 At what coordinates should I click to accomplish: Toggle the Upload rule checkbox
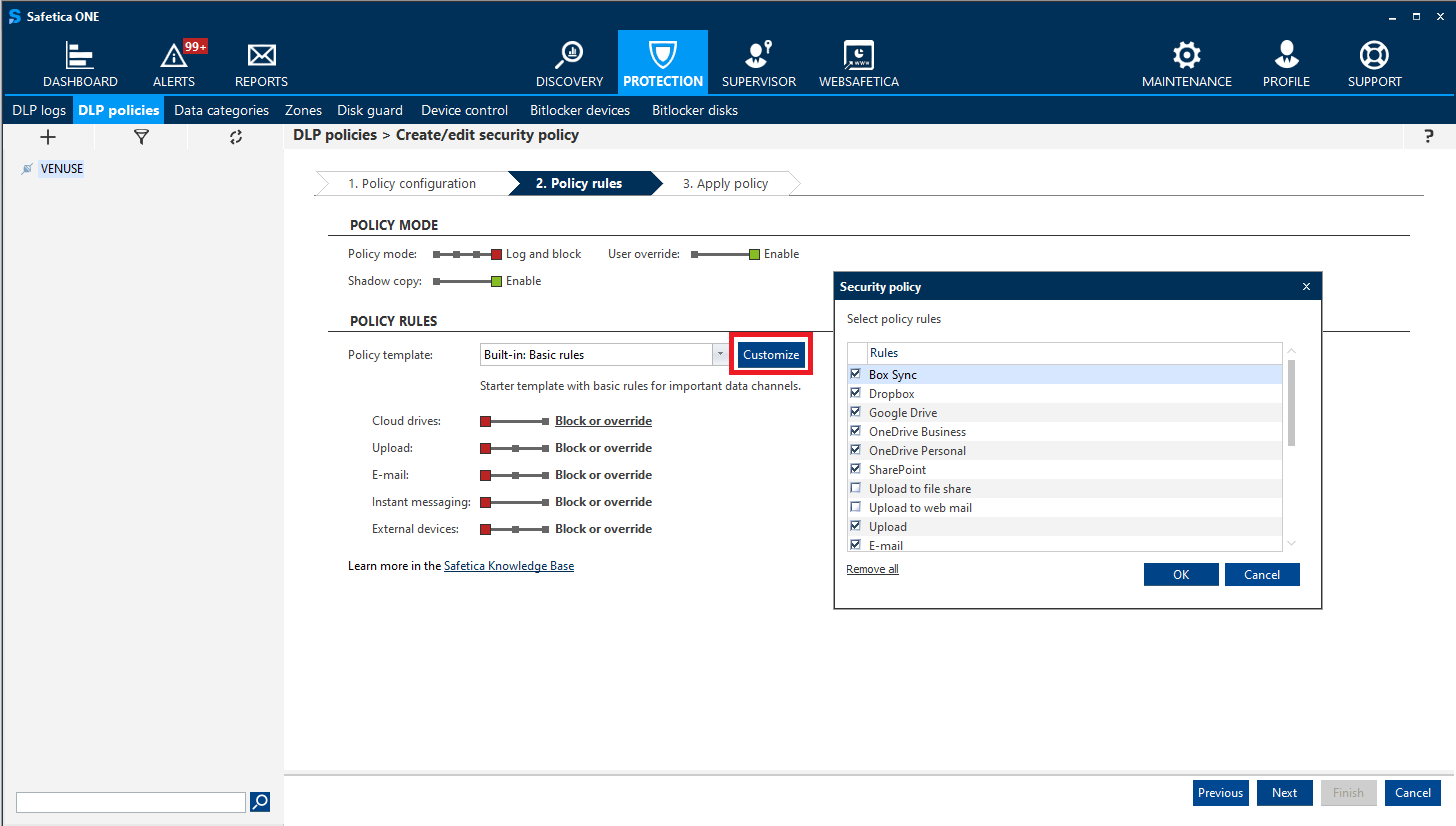click(x=855, y=526)
